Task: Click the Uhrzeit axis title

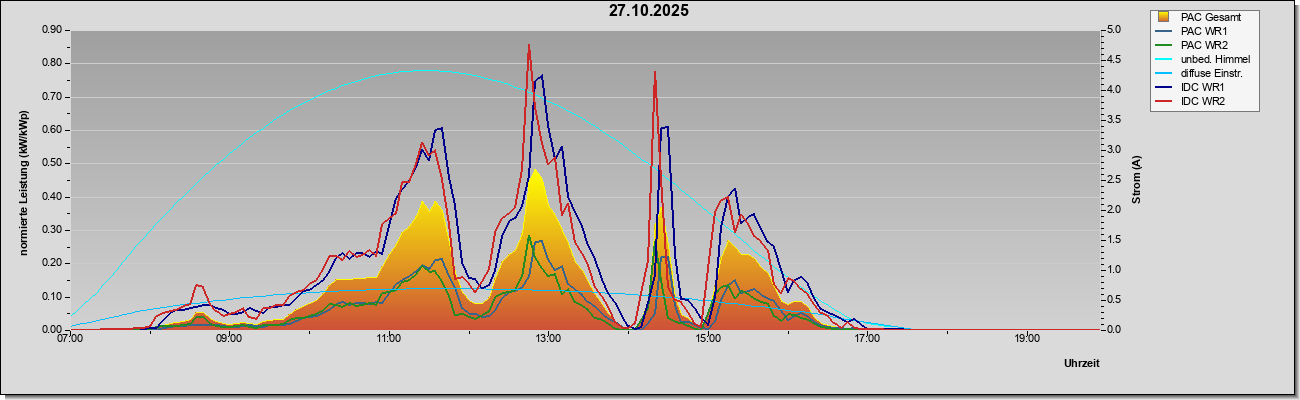Action: [x=1082, y=364]
